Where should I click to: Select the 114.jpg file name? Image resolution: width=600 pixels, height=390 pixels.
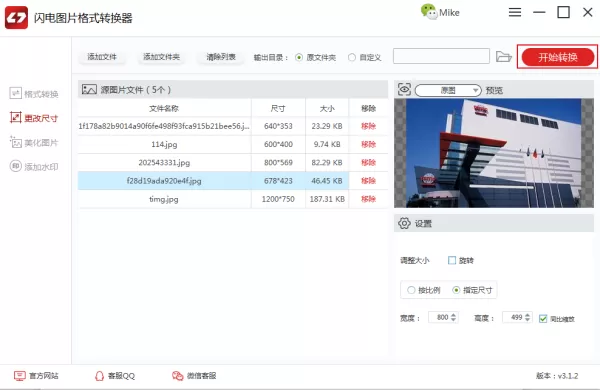[x=164, y=144]
